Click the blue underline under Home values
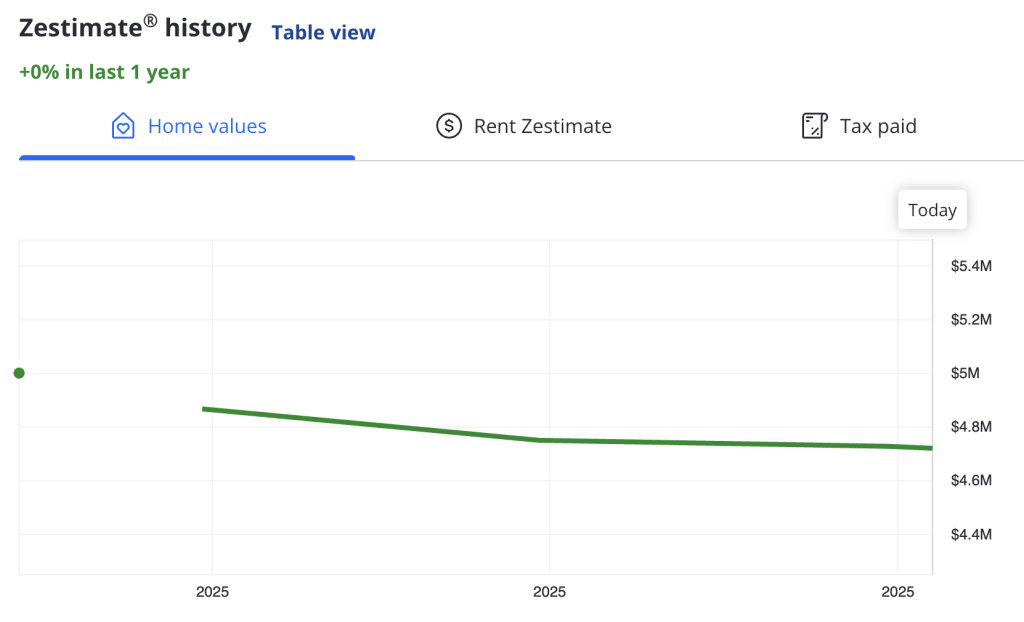This screenshot has height=622, width=1024. [187, 157]
